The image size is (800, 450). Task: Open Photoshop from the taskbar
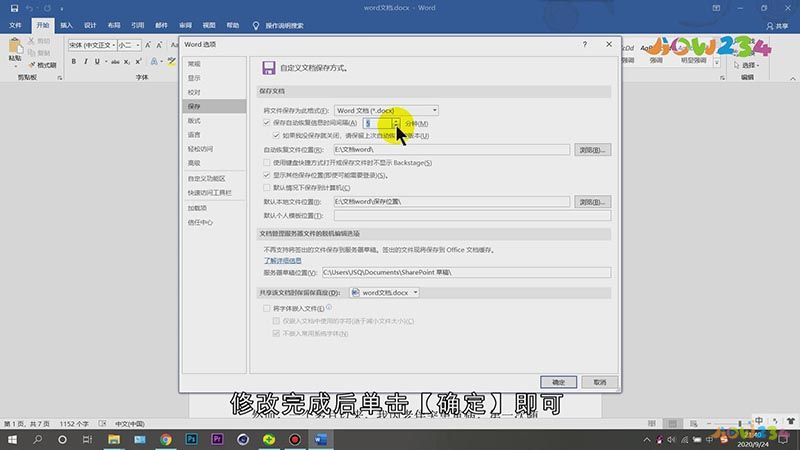tap(191, 439)
